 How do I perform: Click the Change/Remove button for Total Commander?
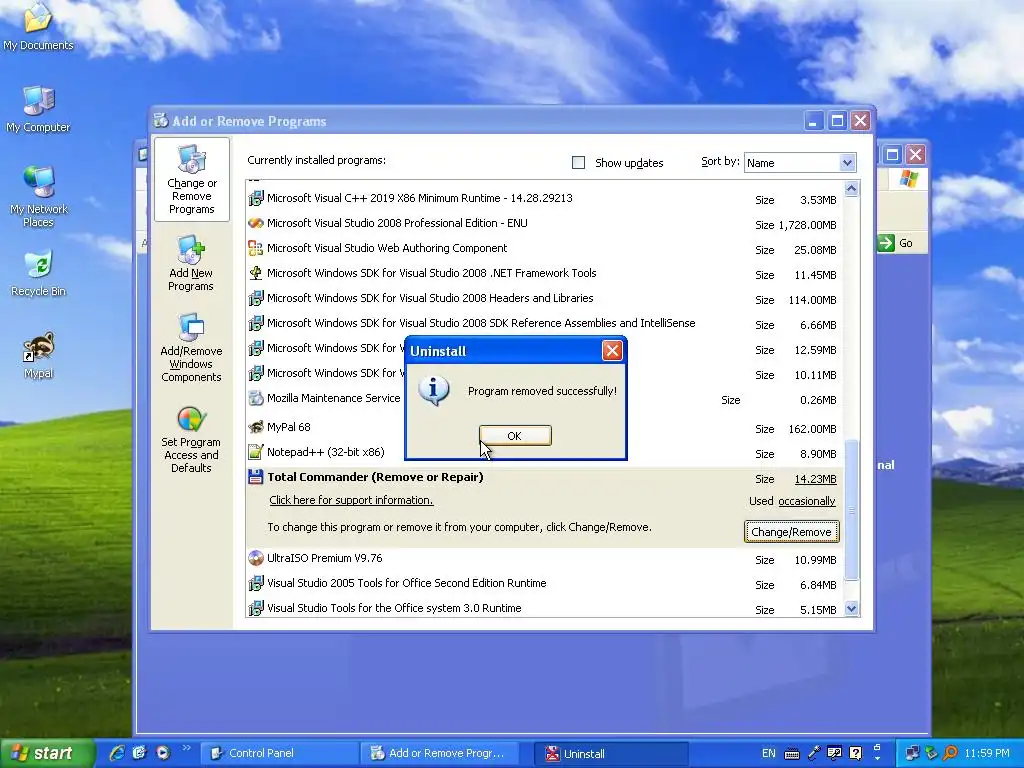[x=792, y=532]
